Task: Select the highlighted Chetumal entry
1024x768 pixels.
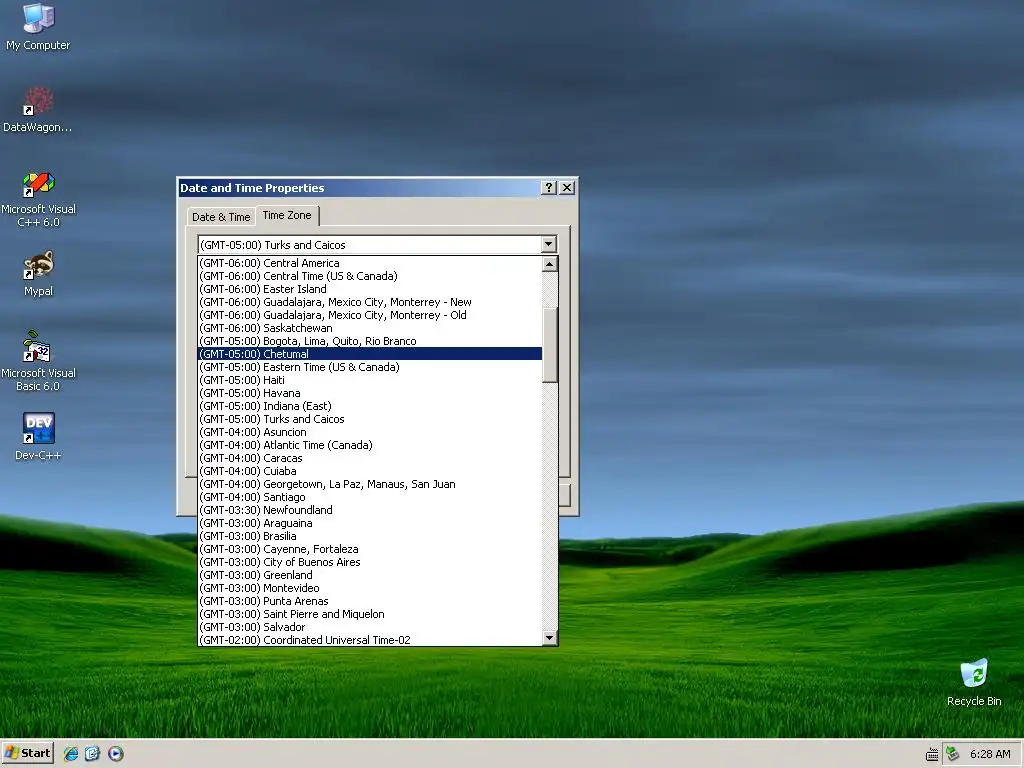Action: [x=370, y=354]
